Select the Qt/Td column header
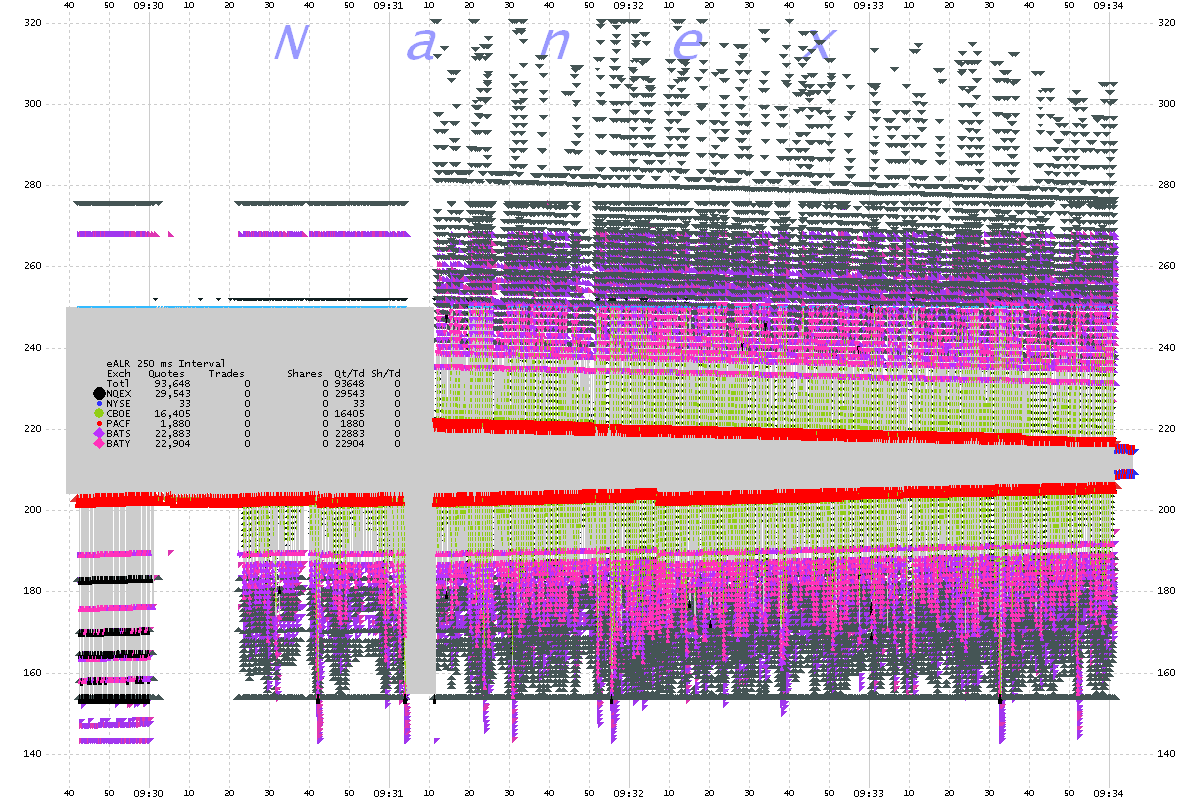The height and width of the screenshot is (800, 1200). point(348,373)
